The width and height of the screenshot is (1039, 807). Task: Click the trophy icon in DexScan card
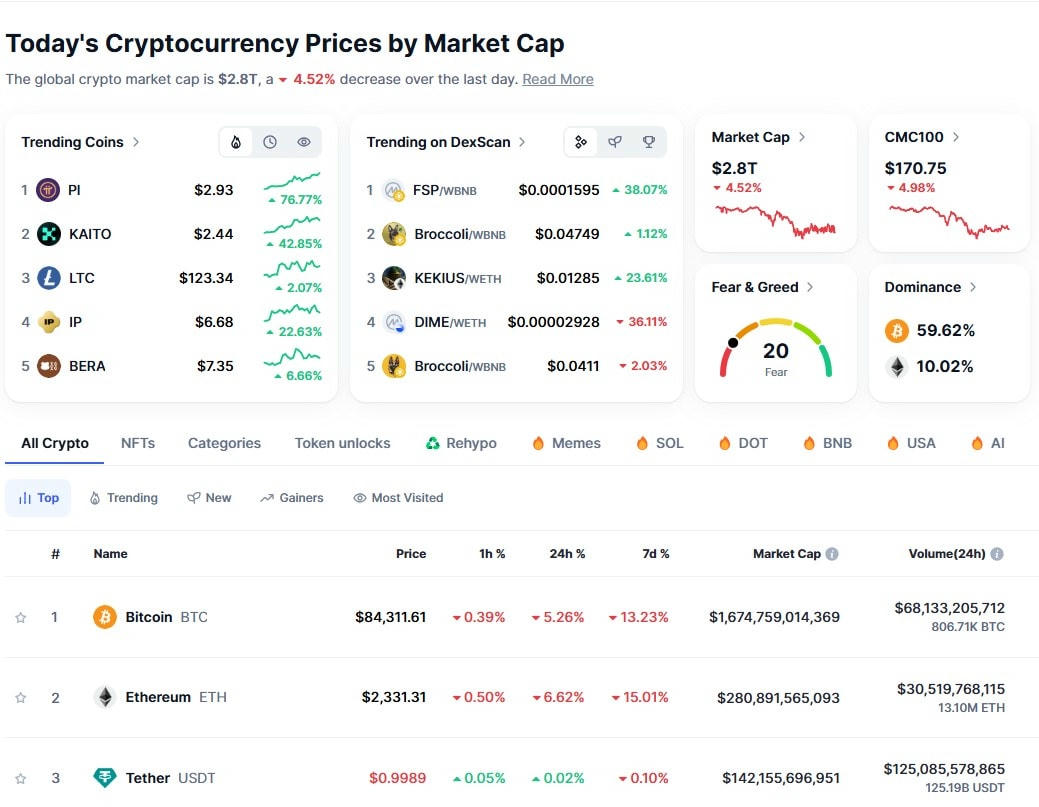649,142
